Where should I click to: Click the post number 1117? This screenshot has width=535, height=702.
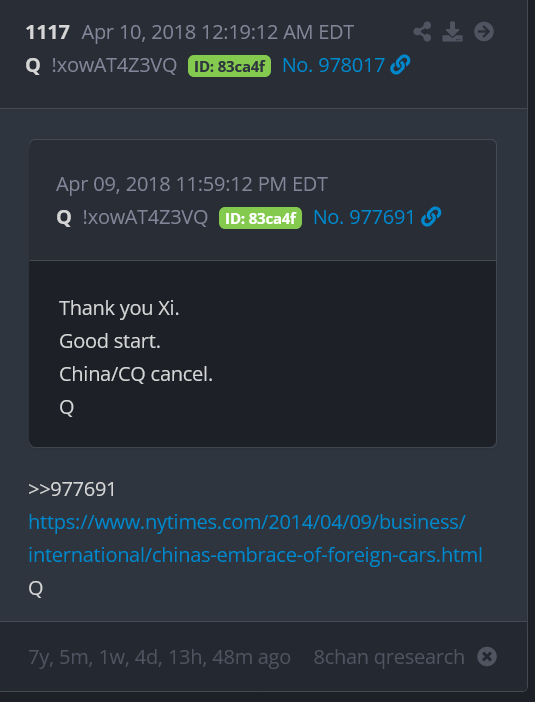point(48,32)
